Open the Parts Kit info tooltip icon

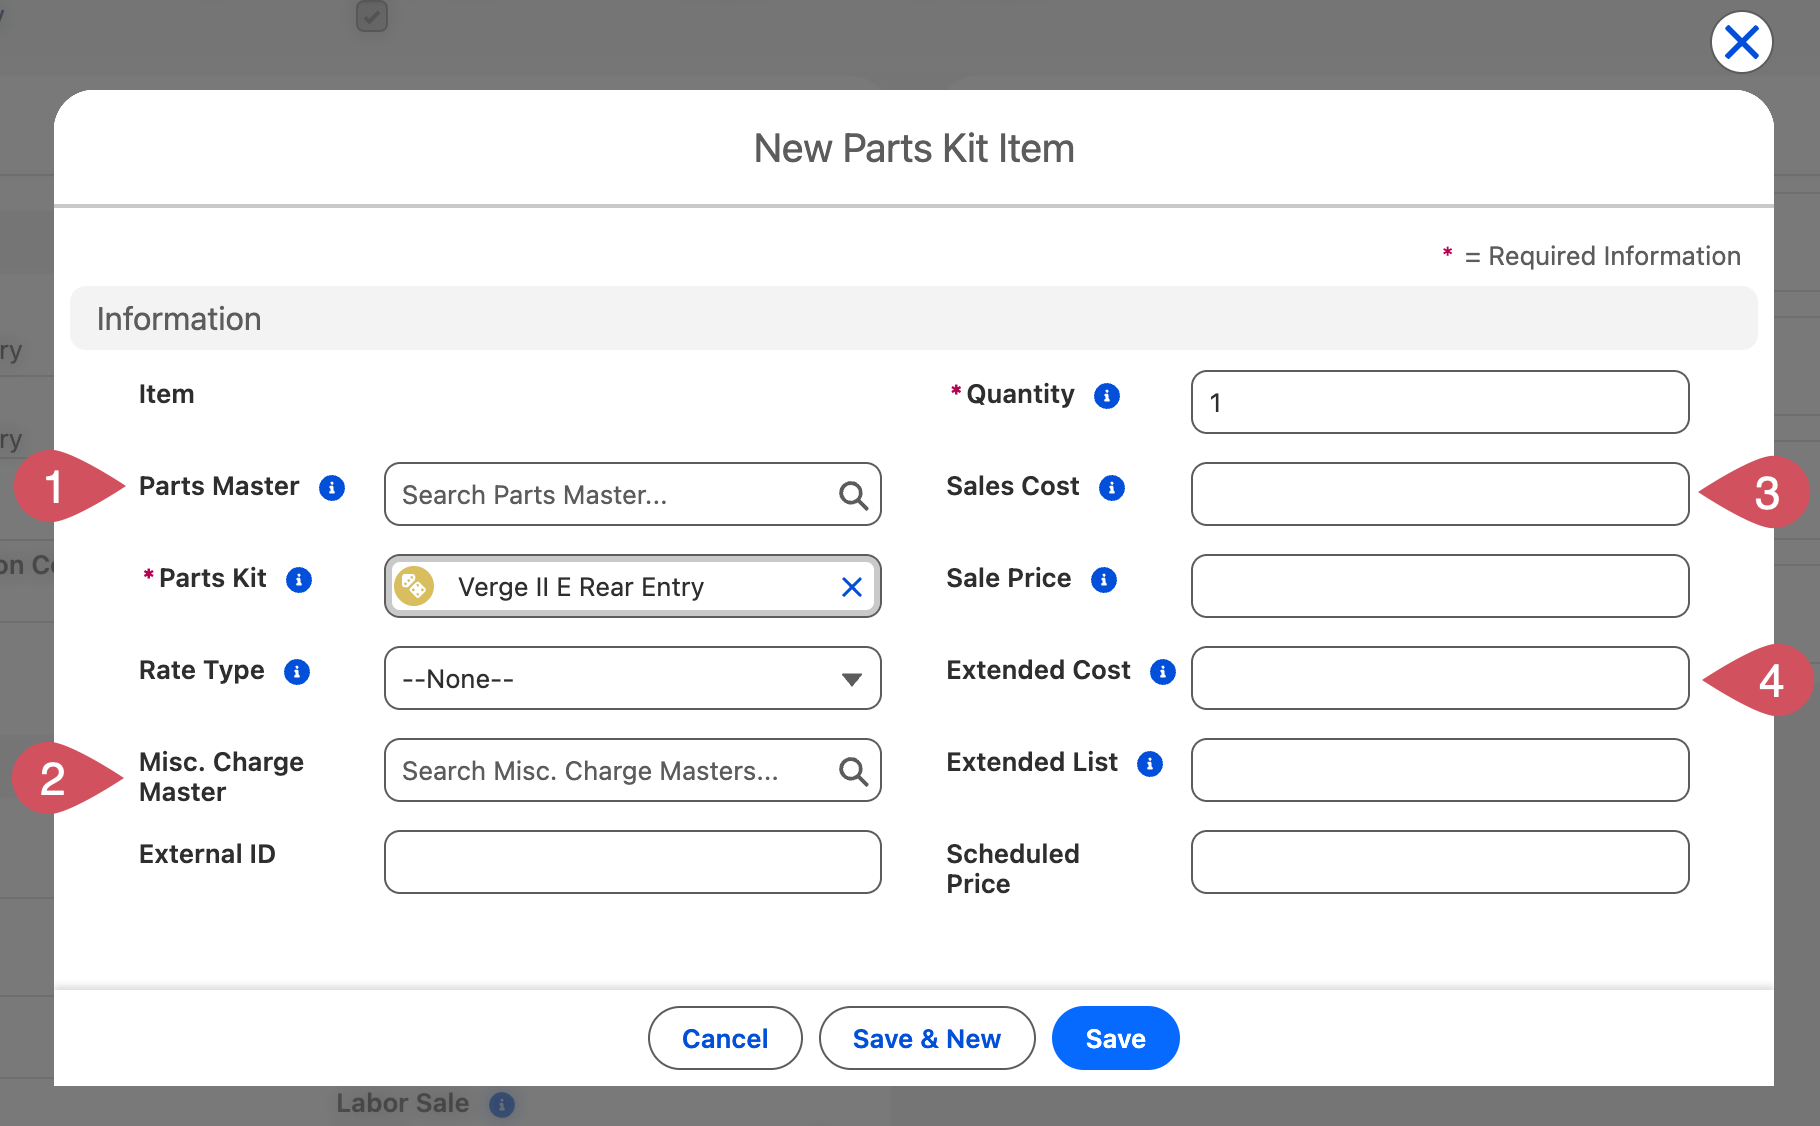tap(299, 580)
